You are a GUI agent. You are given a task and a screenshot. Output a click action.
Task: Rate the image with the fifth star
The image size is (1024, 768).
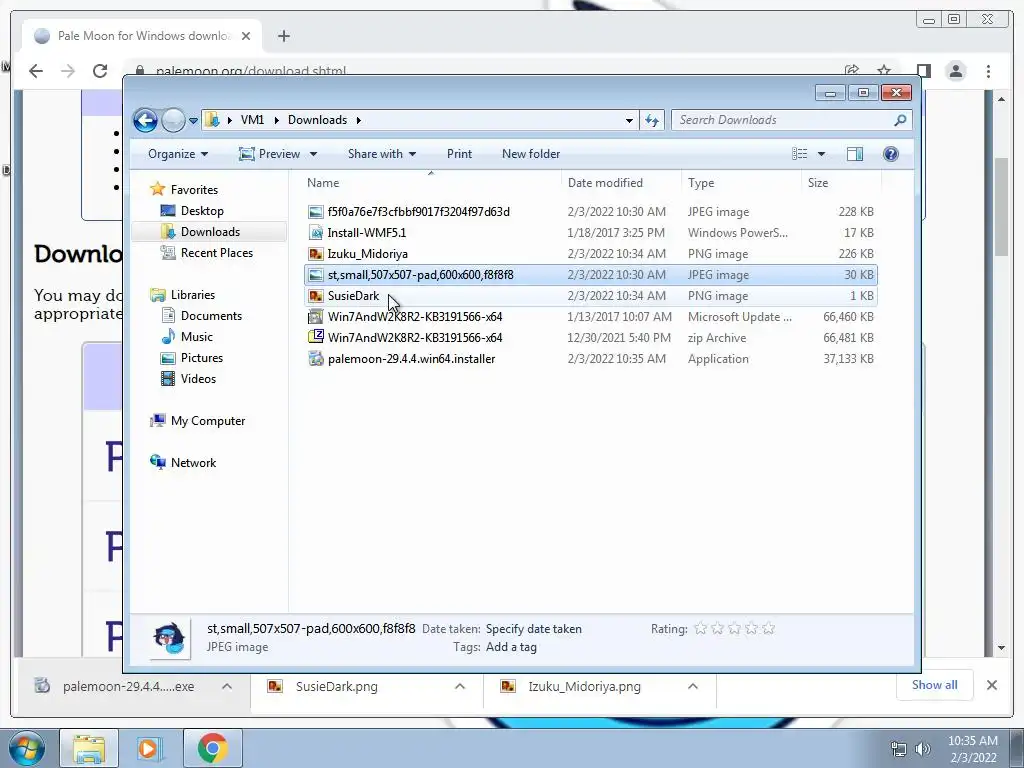pos(769,629)
